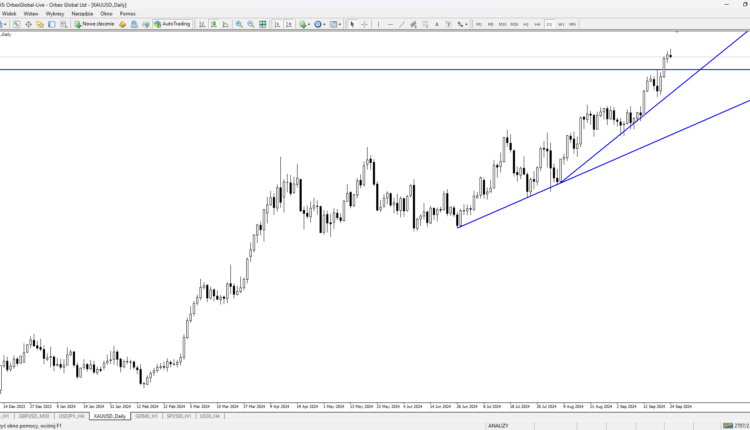
Task: Select the XAUUSD,Daily chart tab
Action: [110, 416]
